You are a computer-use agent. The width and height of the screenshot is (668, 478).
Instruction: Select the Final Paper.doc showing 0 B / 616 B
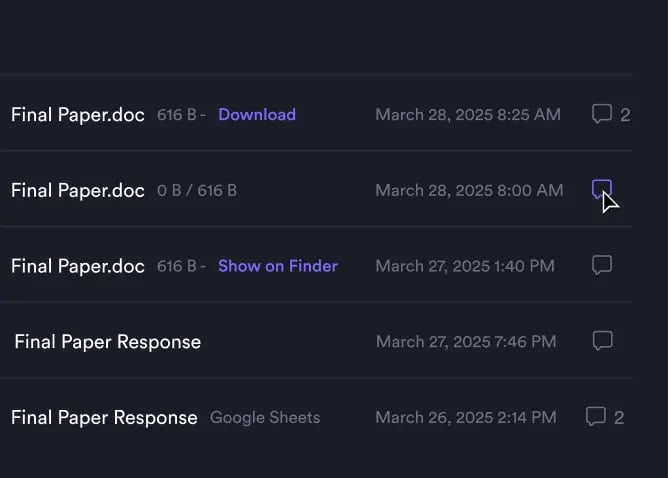coord(78,190)
